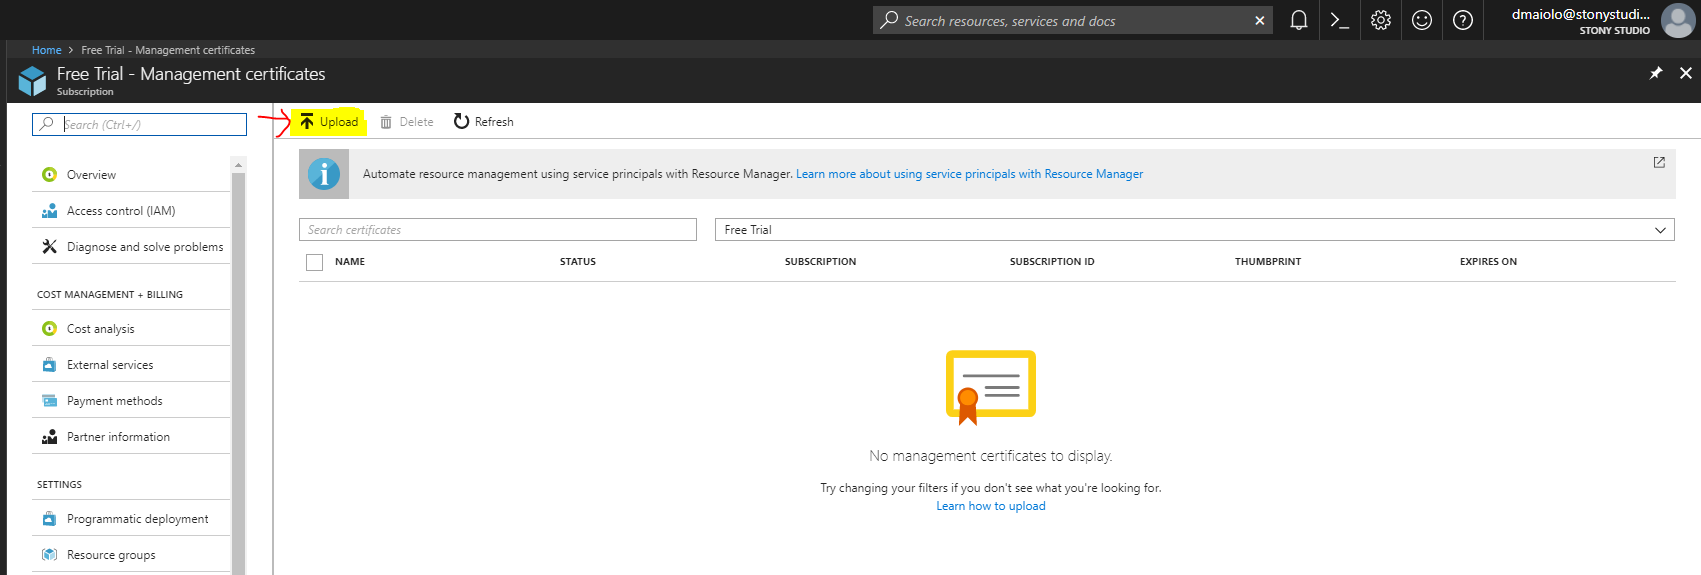Screen dimensions: 1701x575
Task: Close the Management certificates blade
Action: coord(1686,73)
